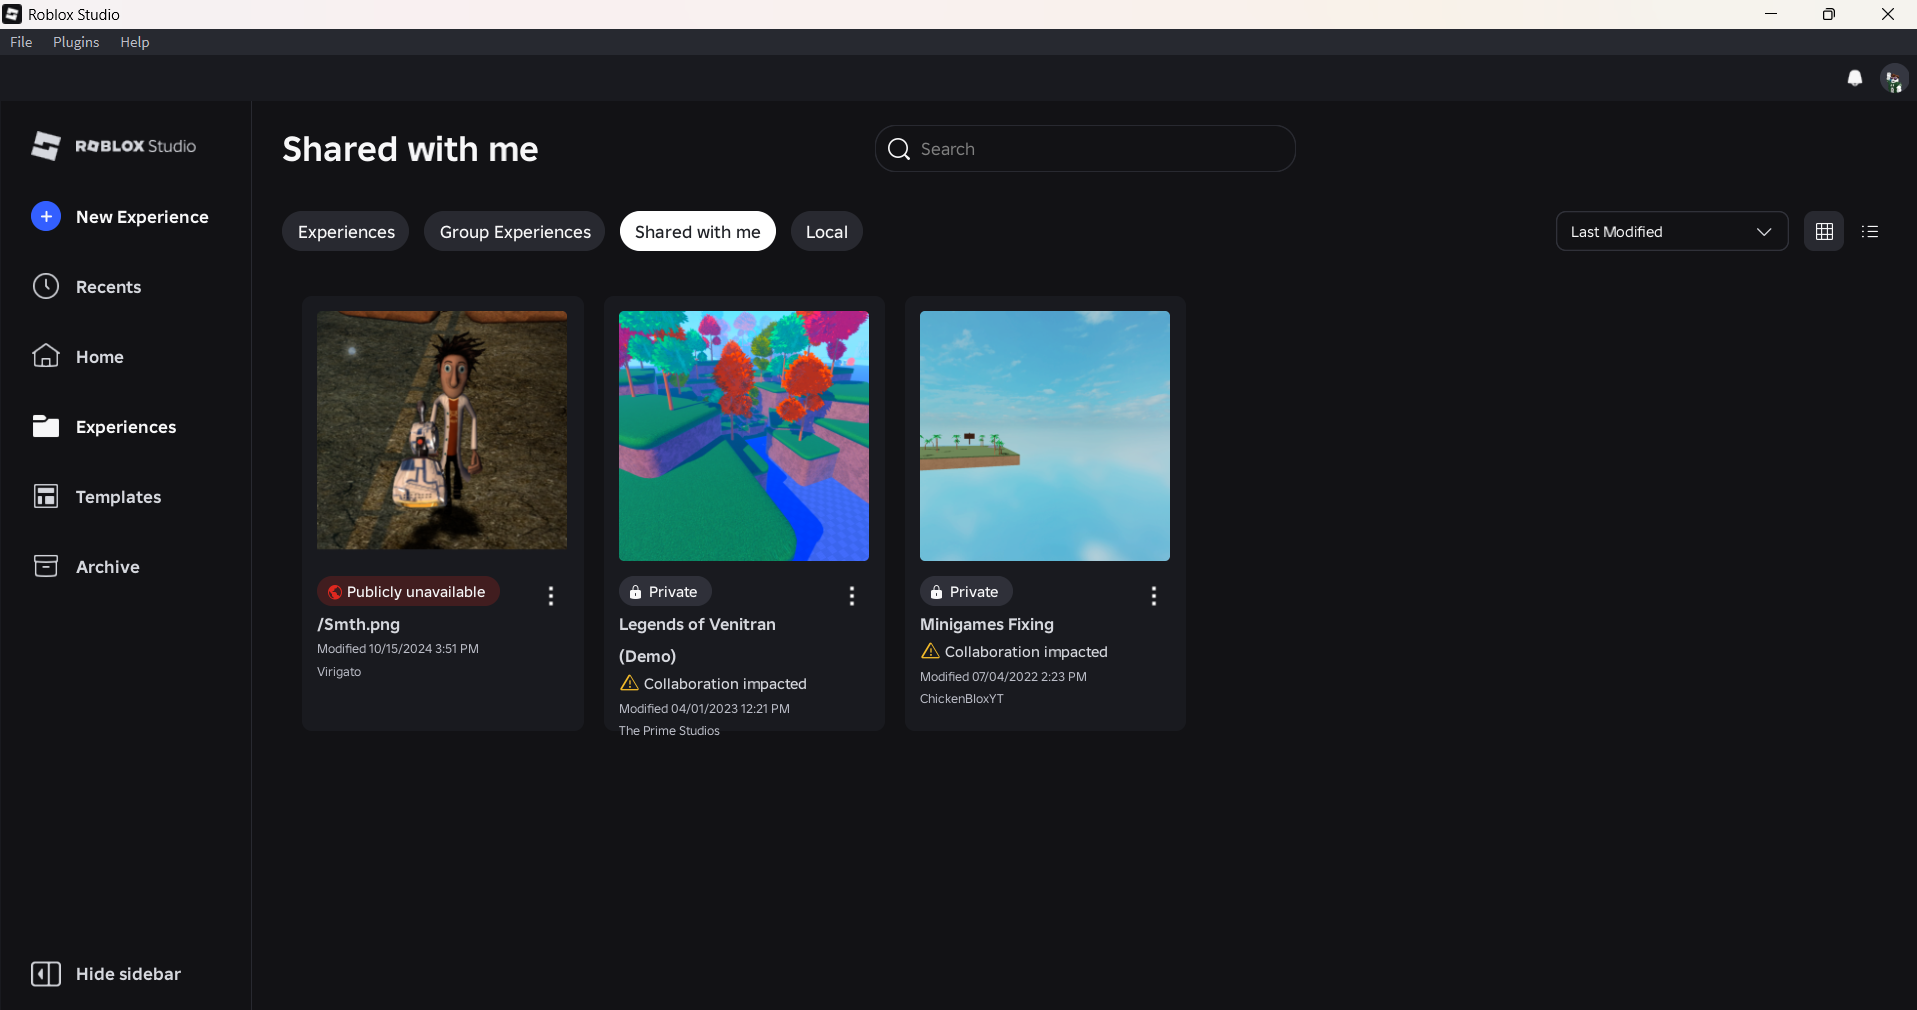Switch to the Group Experiences tab
1917x1010 pixels.
pos(515,231)
